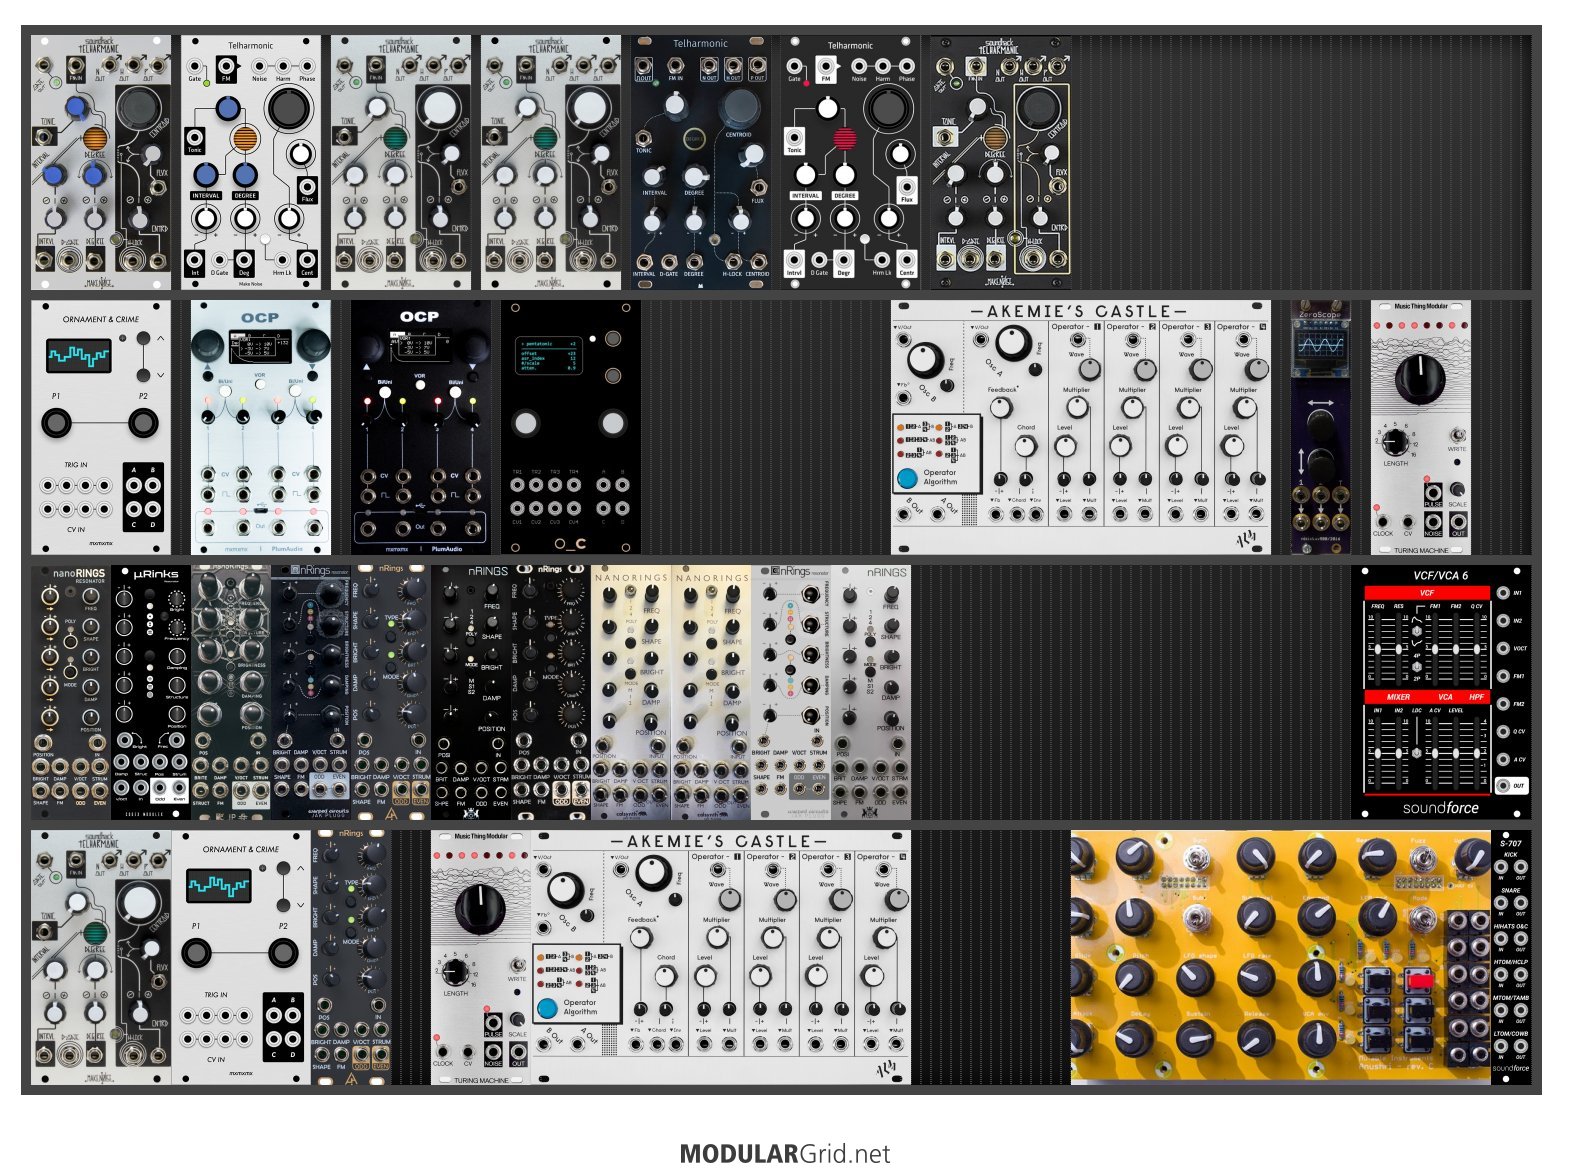Viewport: 1572px width, 1175px height.
Task: Click the TONIC jack on the dark blue Telharmonic
Action: (x=644, y=137)
